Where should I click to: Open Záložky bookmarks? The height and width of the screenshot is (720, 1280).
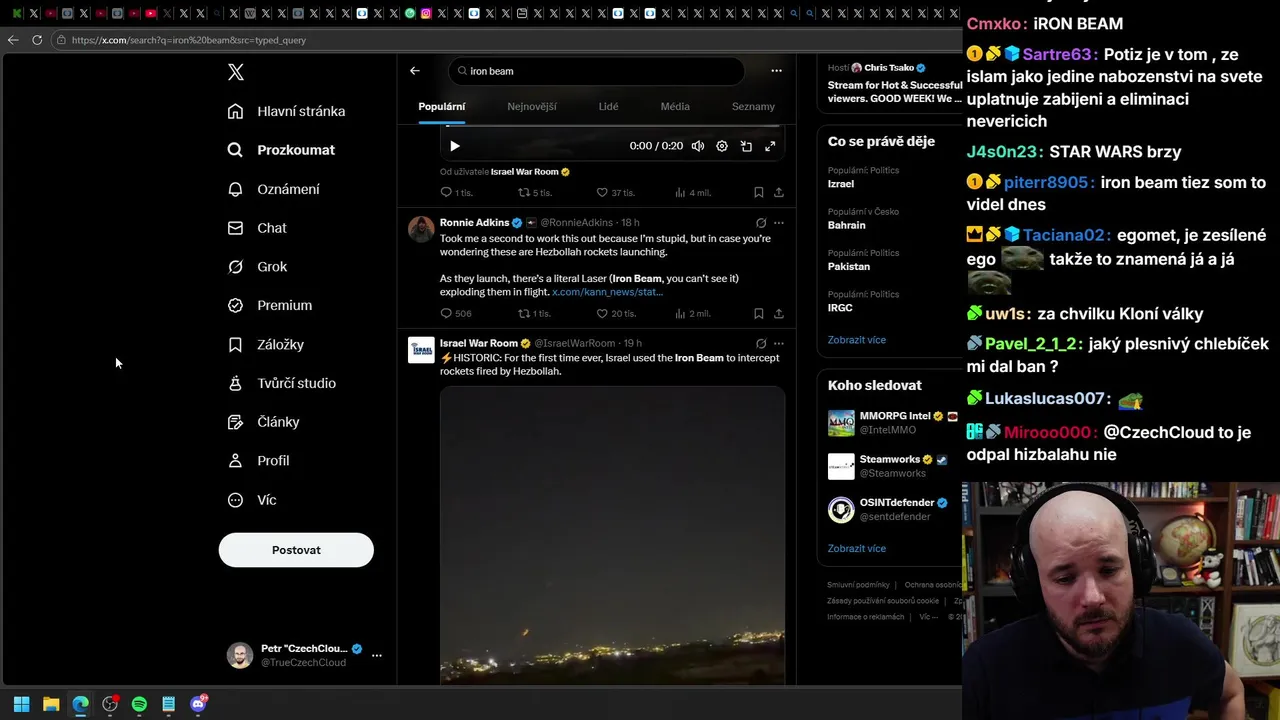(x=266, y=344)
